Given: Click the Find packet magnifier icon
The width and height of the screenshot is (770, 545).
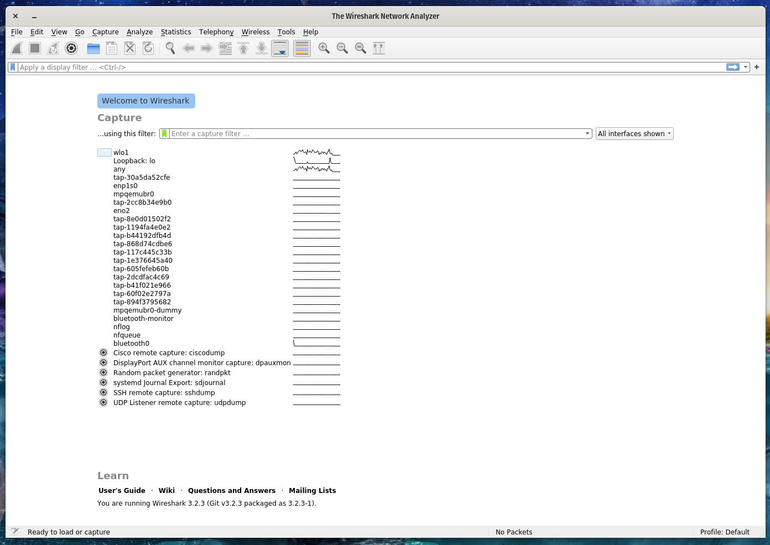Looking at the screenshot, I should point(170,48).
